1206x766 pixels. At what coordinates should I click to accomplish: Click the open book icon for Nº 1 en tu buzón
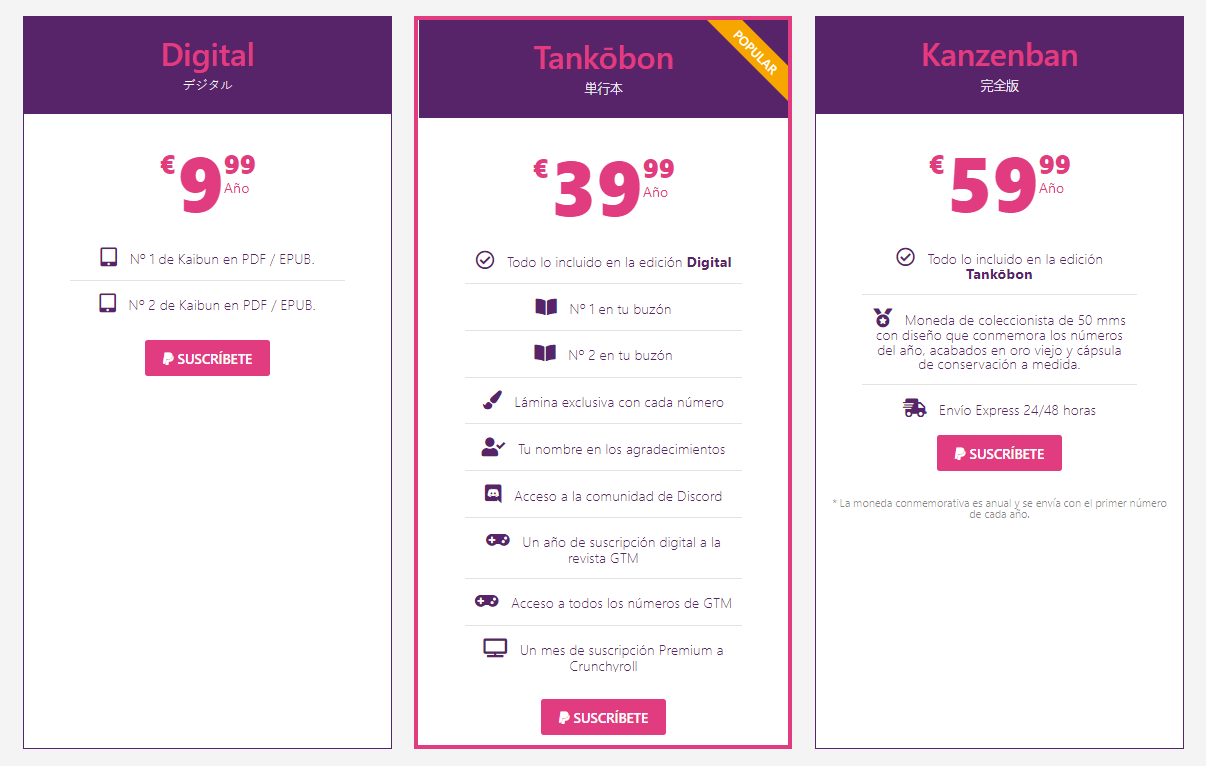click(546, 307)
